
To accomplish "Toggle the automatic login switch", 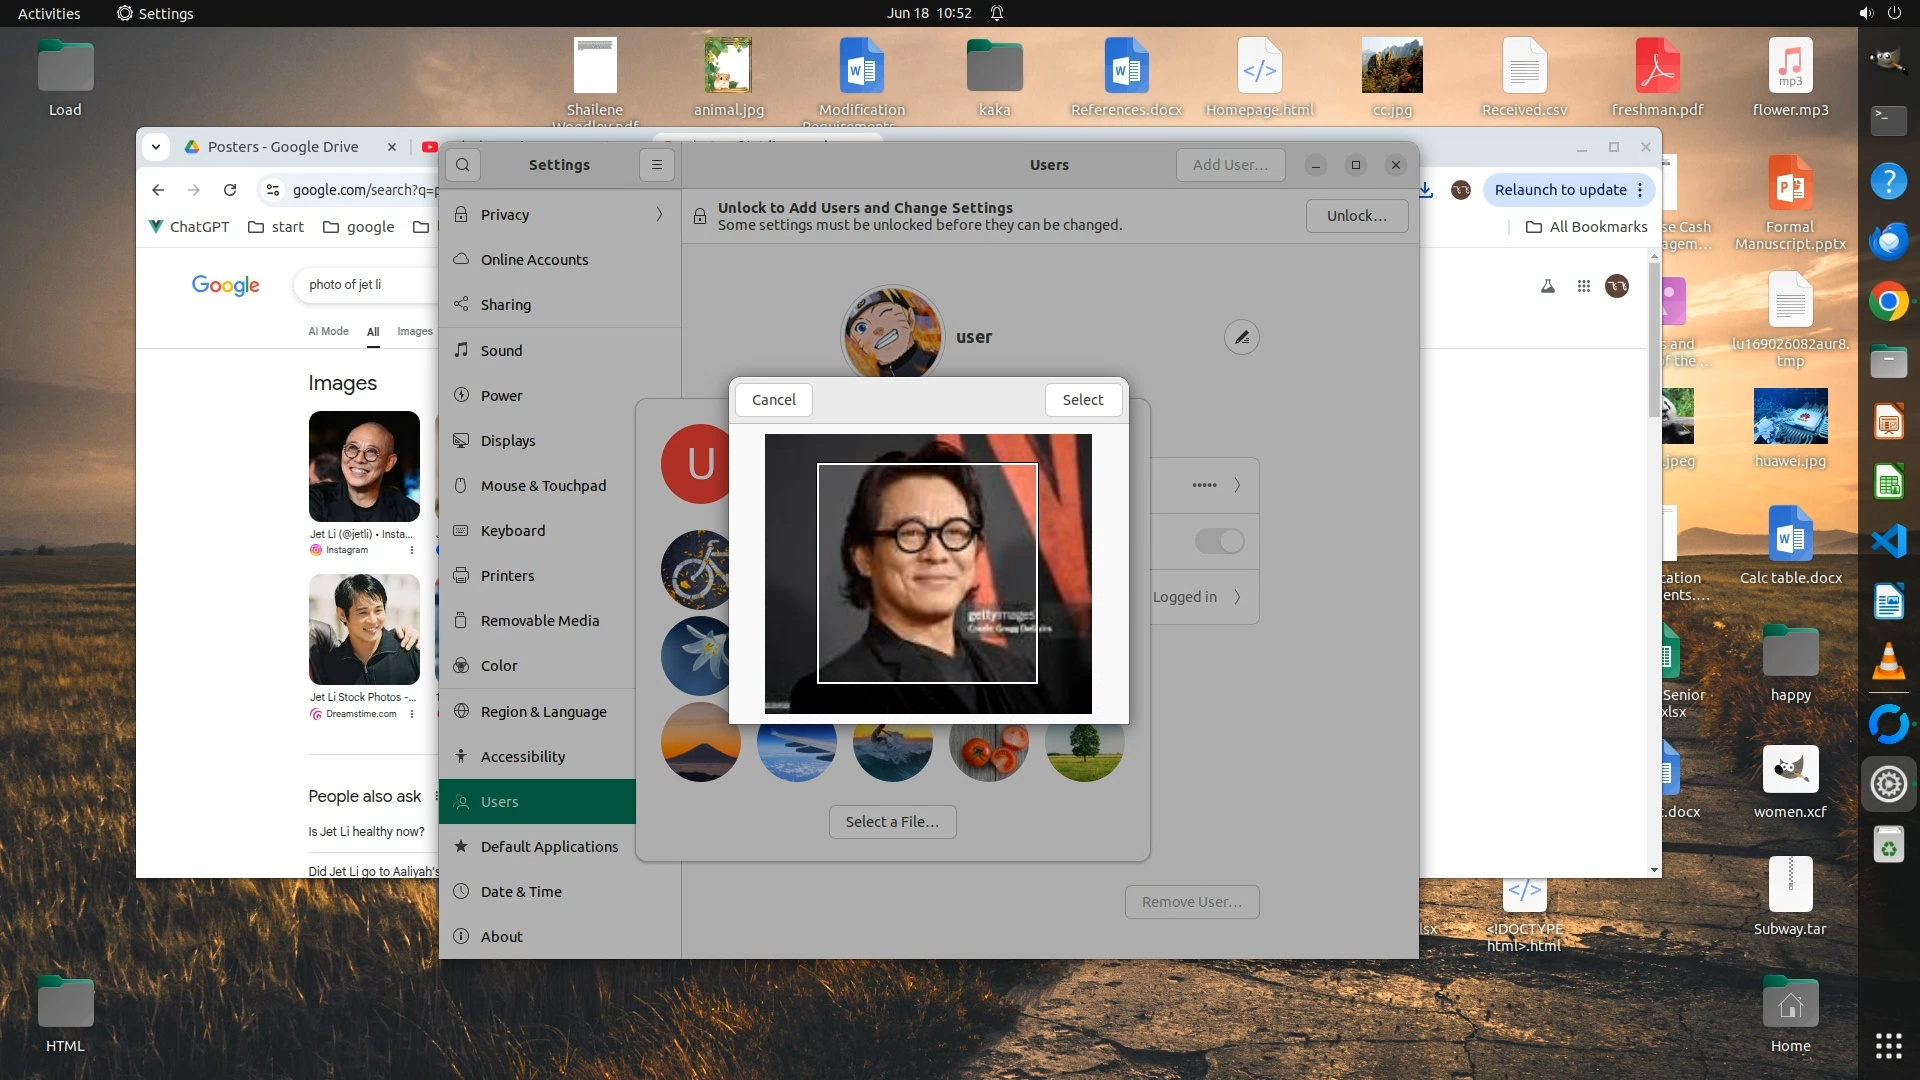I will [x=1219, y=541].
